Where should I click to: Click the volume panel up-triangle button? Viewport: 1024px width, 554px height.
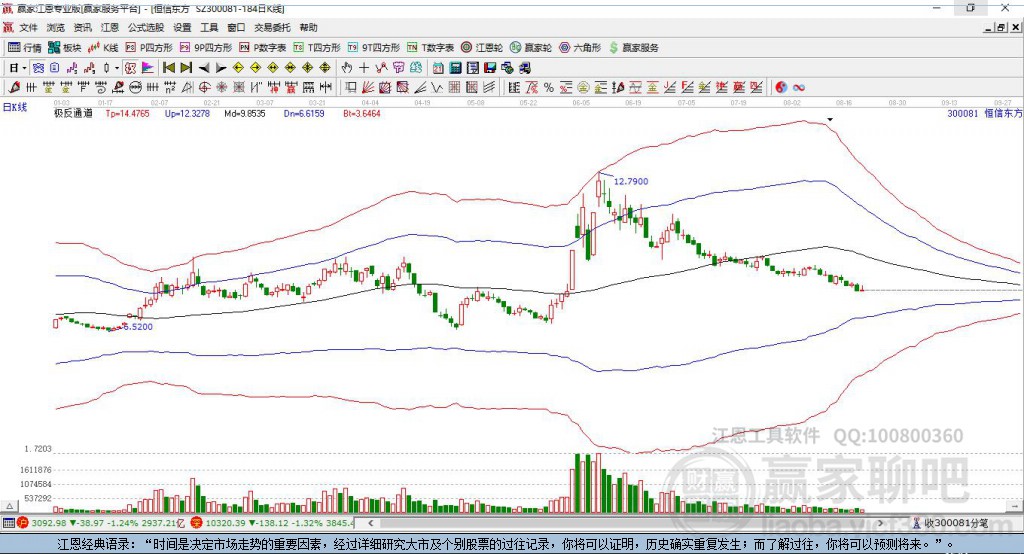9,506
